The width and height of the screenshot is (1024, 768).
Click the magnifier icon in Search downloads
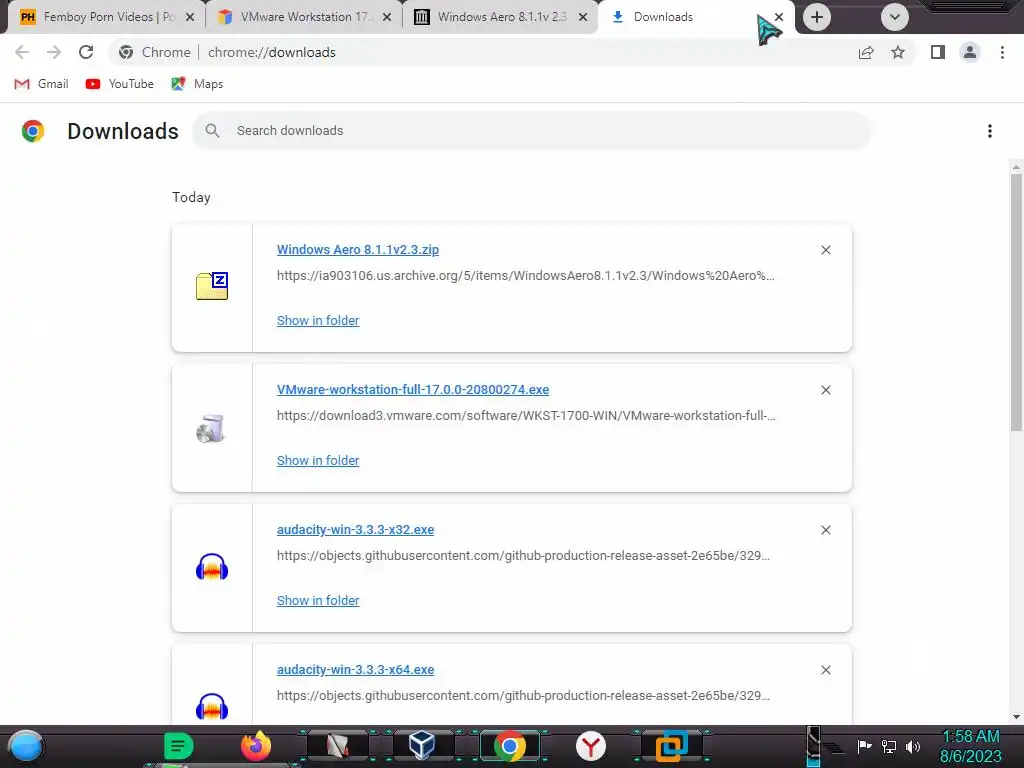click(x=212, y=131)
